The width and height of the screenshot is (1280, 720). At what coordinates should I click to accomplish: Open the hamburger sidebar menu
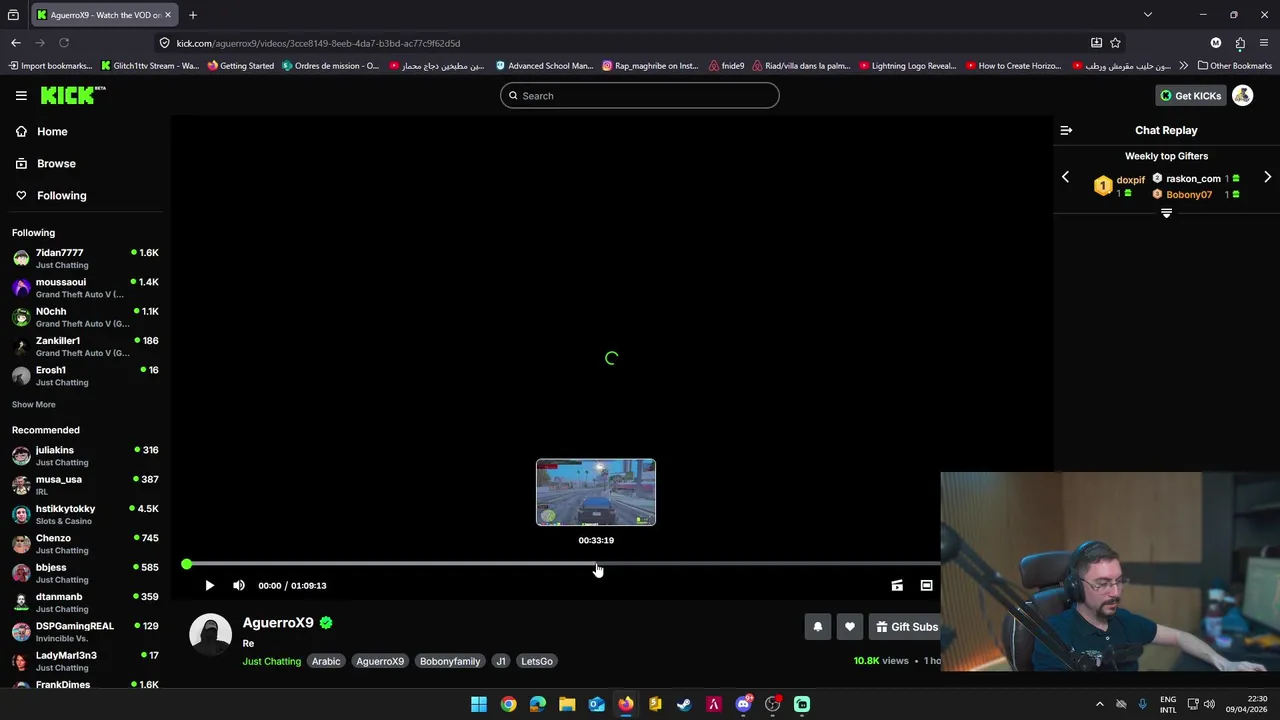click(x=21, y=96)
